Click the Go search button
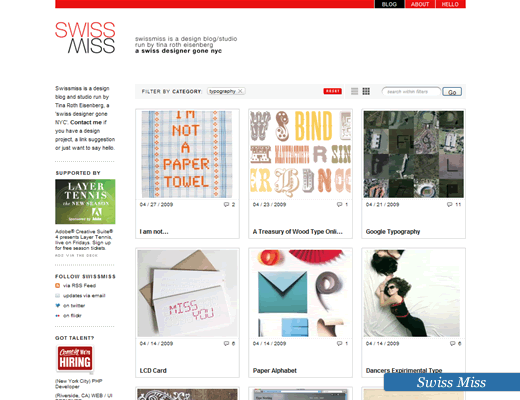Screen dimensions: 520x400 pos(452,92)
